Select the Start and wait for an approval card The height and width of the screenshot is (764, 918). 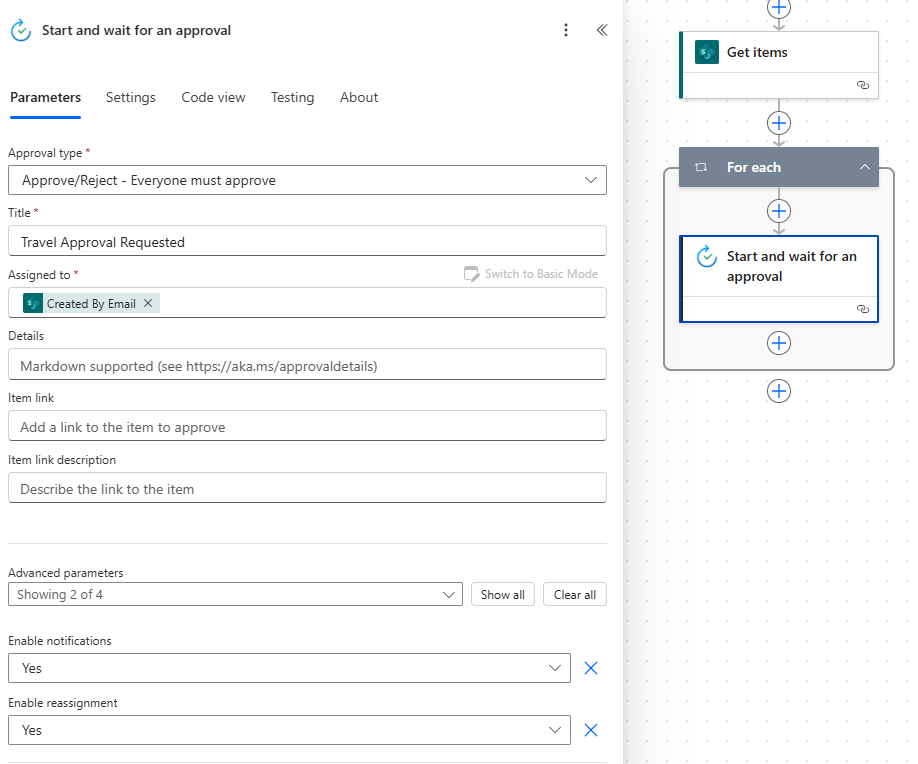pyautogui.click(x=779, y=279)
